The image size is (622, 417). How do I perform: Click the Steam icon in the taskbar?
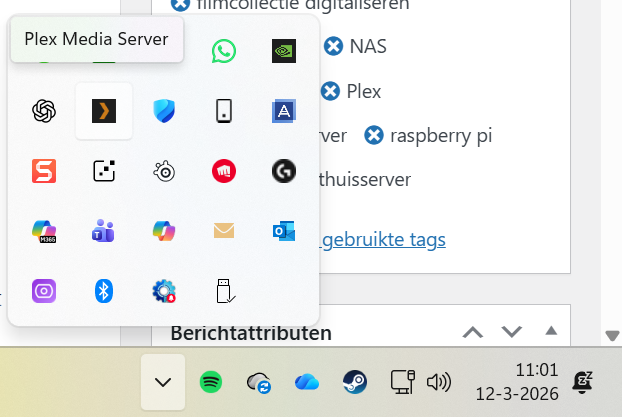[x=354, y=381]
